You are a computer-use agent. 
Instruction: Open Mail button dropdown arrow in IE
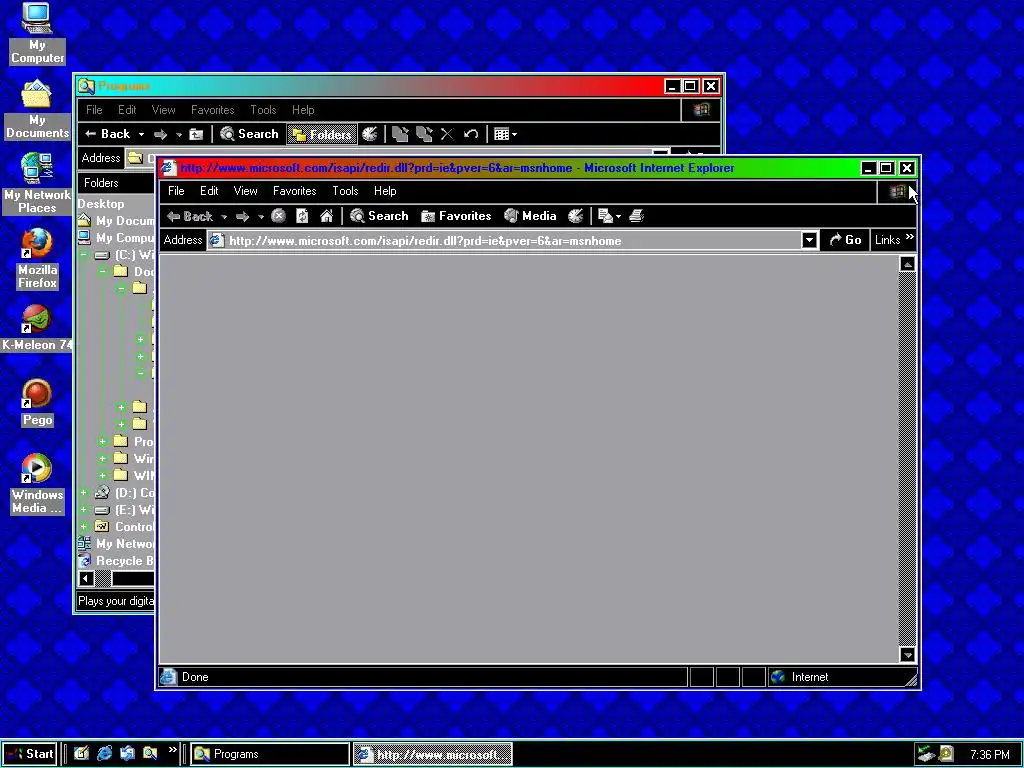[x=618, y=217]
